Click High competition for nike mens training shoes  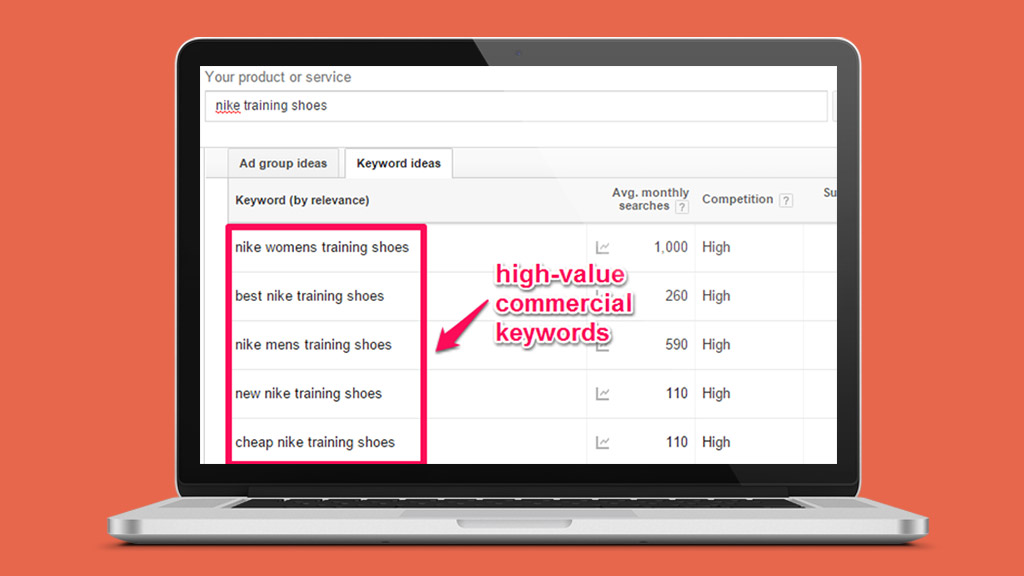point(716,345)
